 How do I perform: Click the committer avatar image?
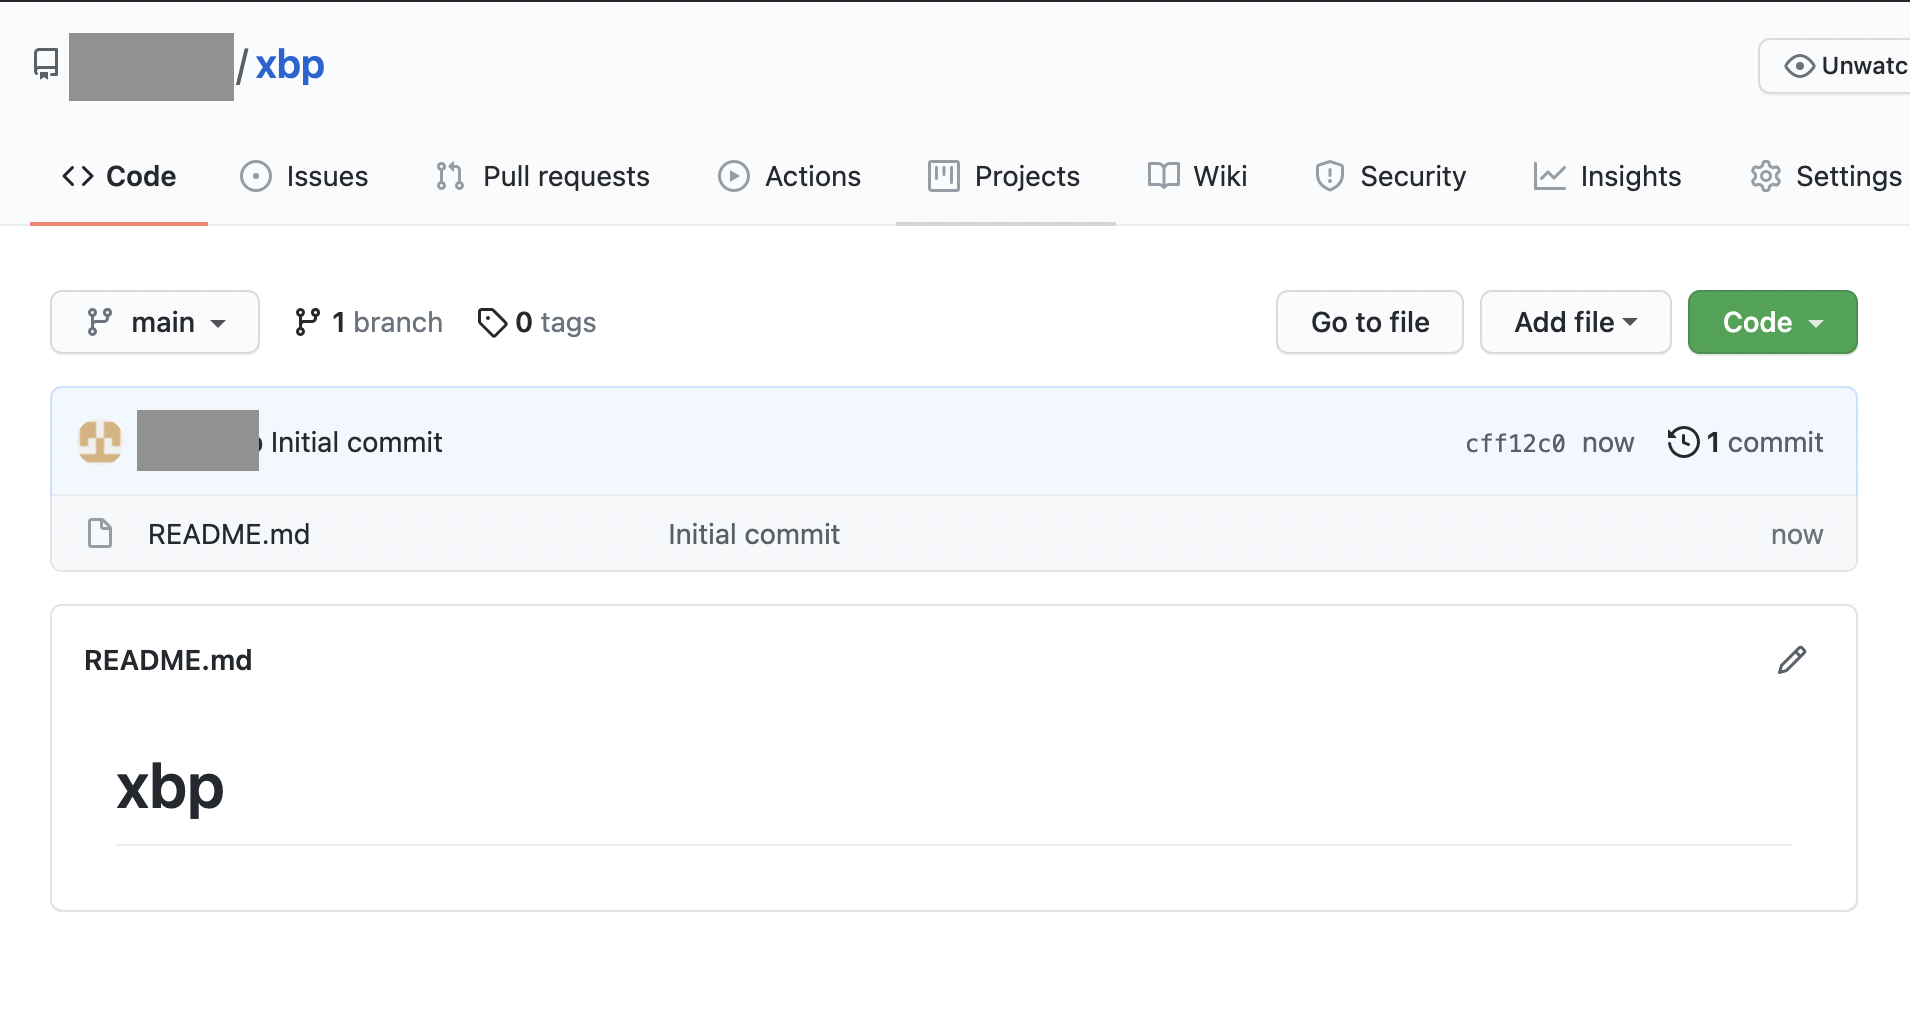100,441
